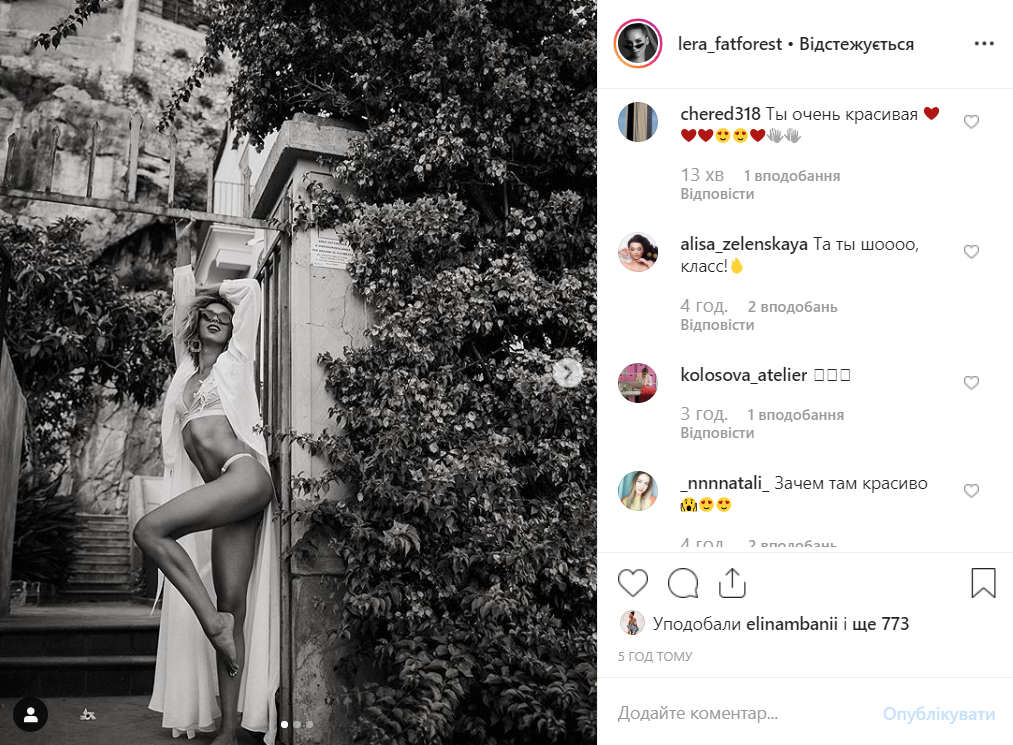Like kolosova_atelier's comment heart
The height and width of the screenshot is (745, 1013).
(971, 383)
